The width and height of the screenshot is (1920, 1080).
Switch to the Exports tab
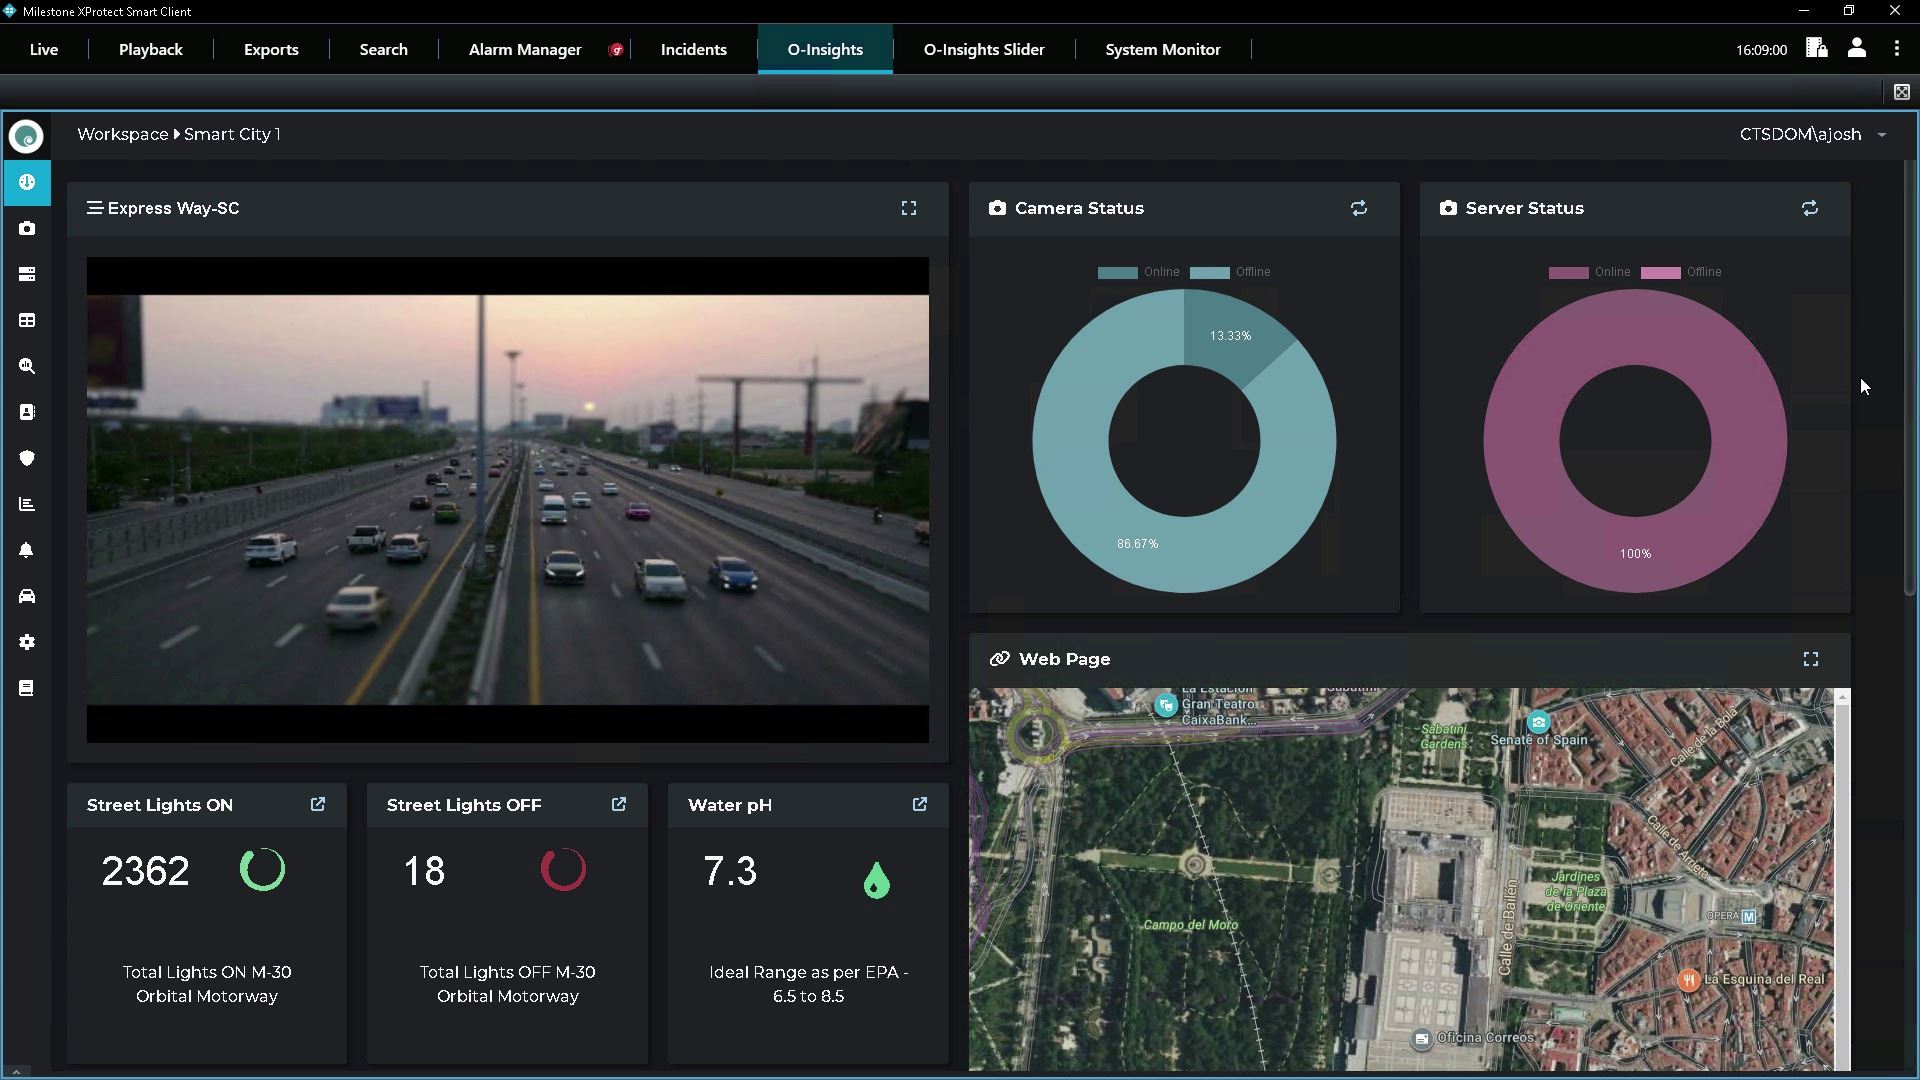tap(271, 49)
